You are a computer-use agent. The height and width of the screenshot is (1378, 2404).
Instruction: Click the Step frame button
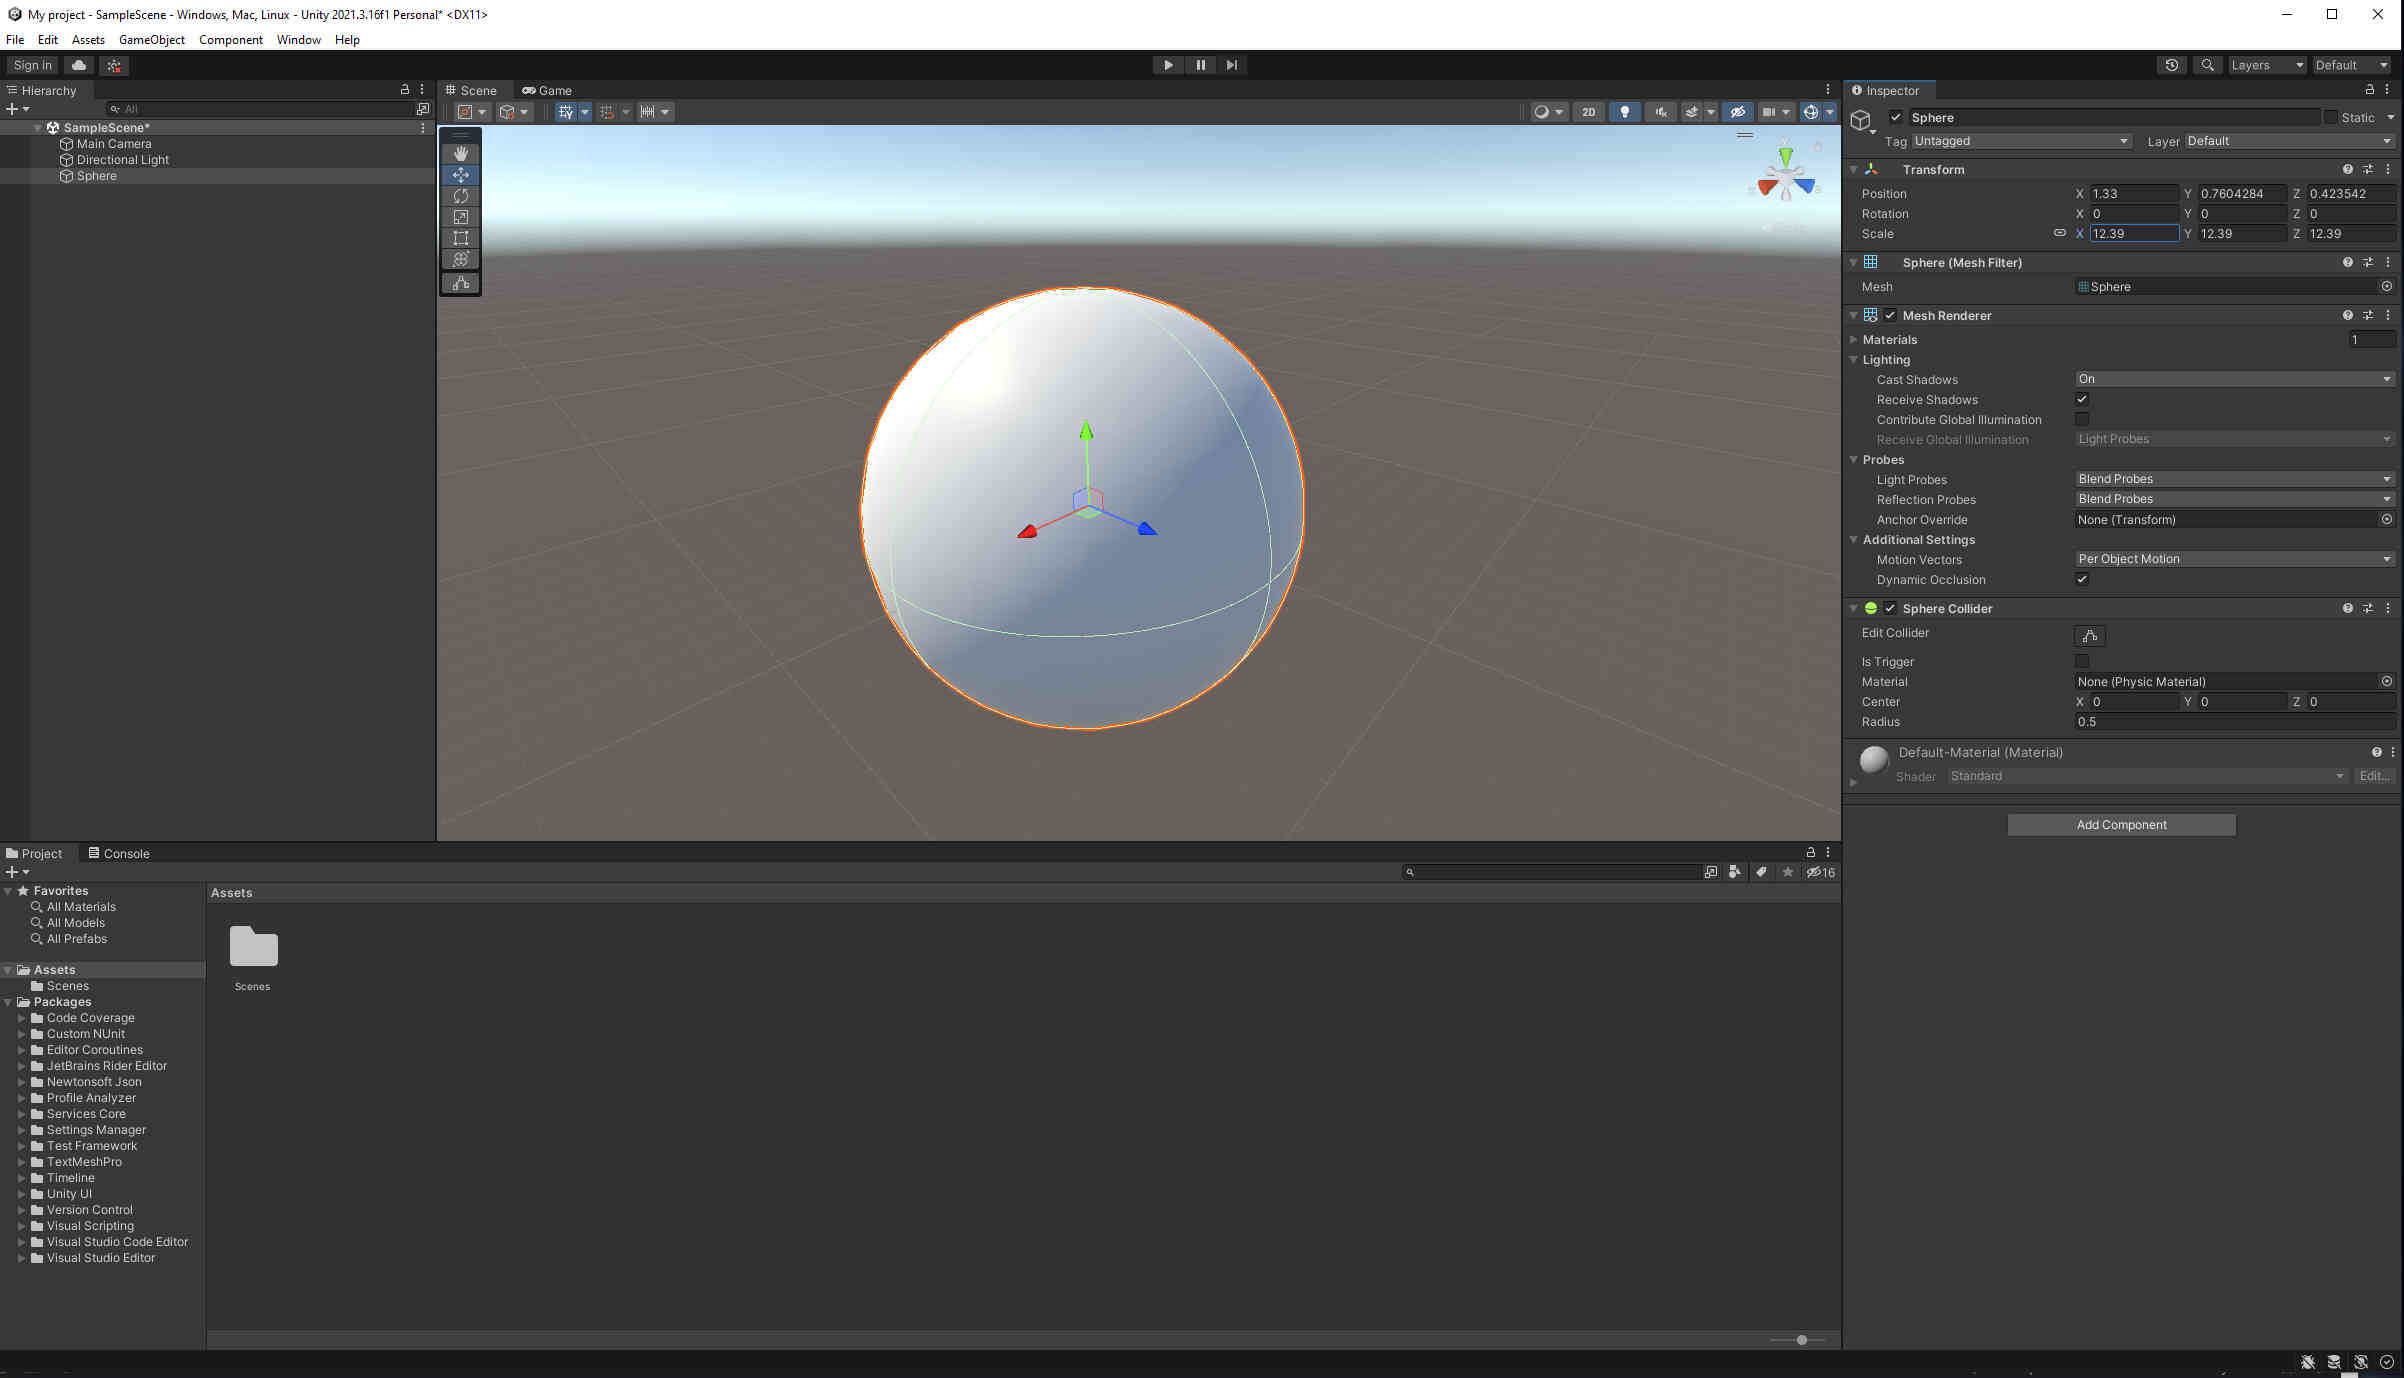pyautogui.click(x=1232, y=65)
